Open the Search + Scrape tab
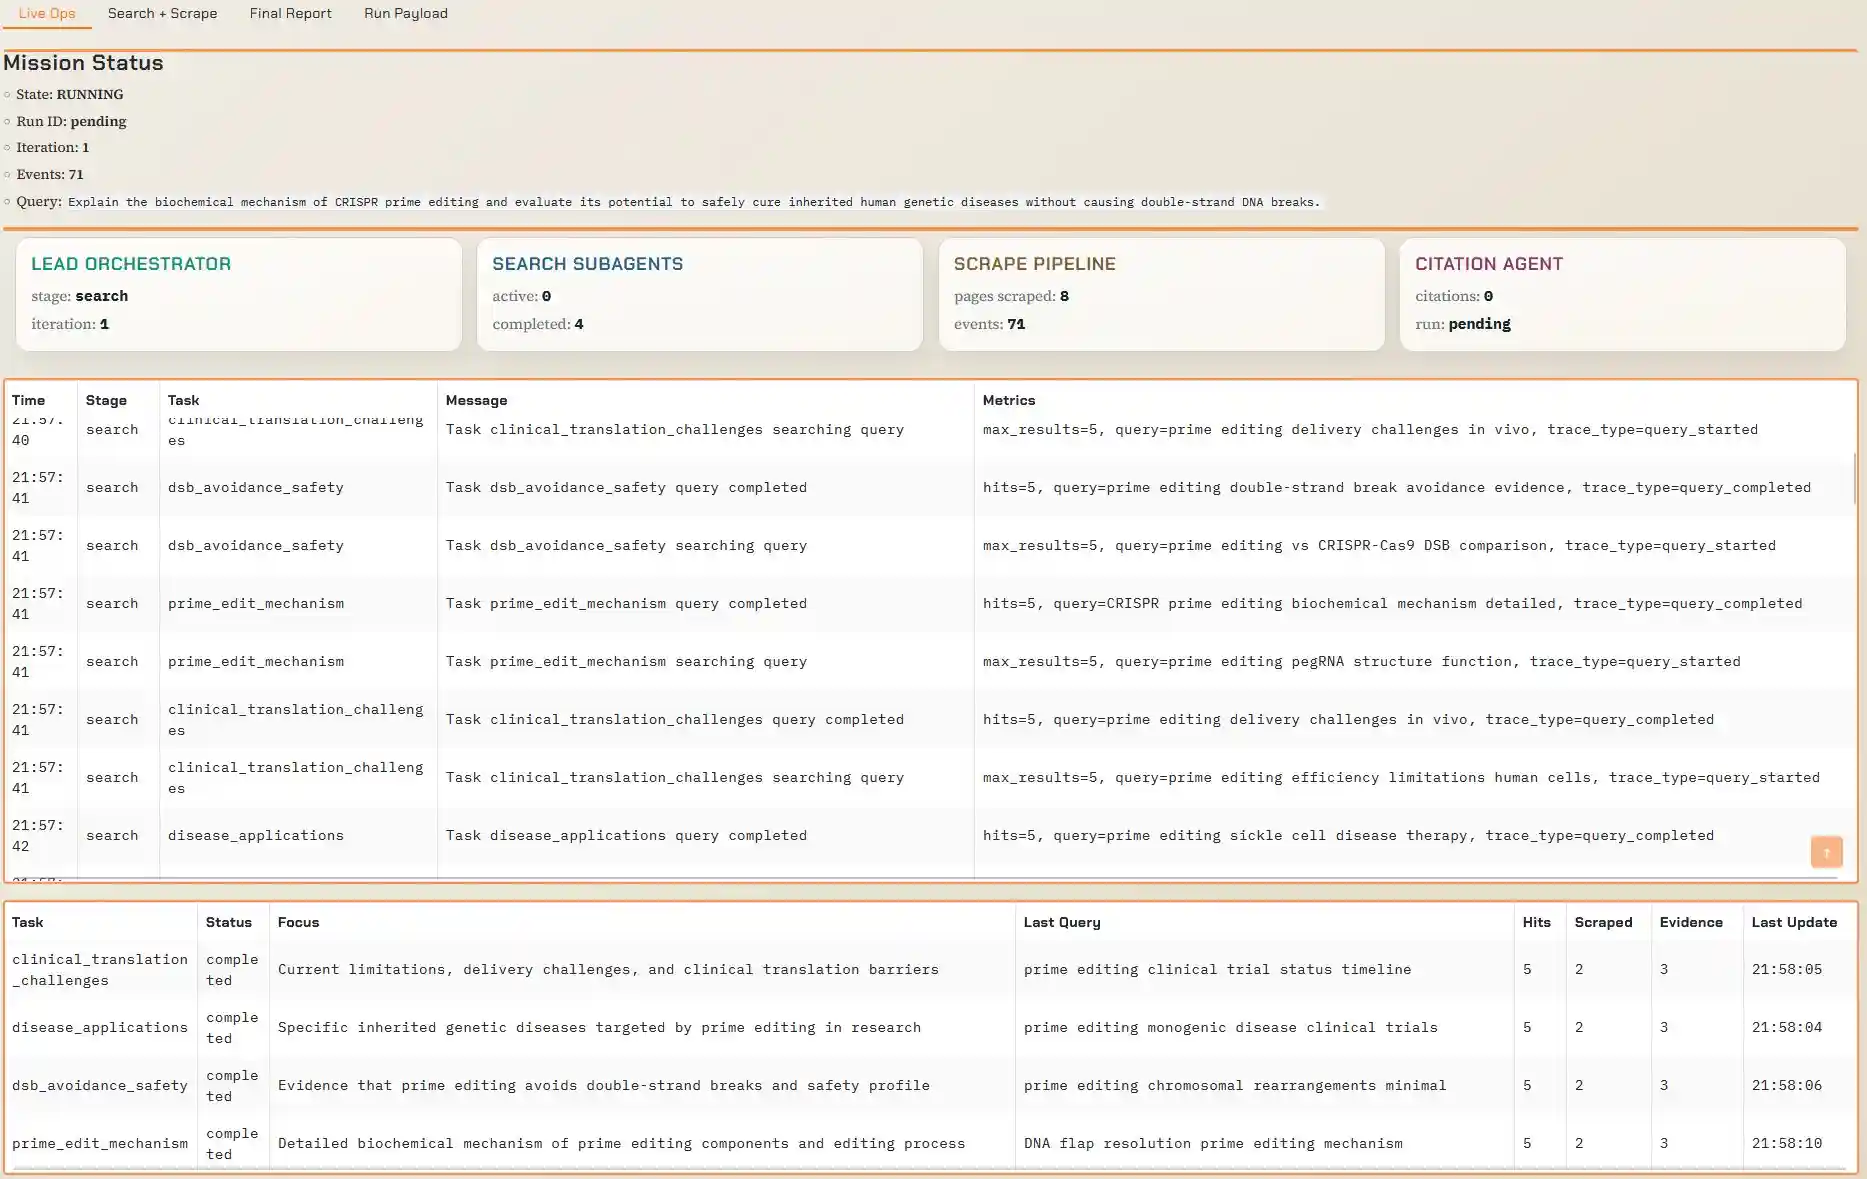The width and height of the screenshot is (1867, 1179). 162,13
